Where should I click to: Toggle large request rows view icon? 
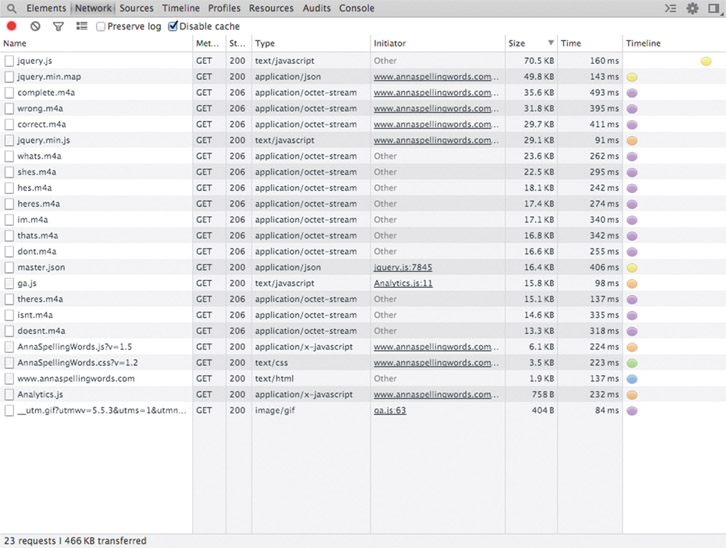coord(82,26)
